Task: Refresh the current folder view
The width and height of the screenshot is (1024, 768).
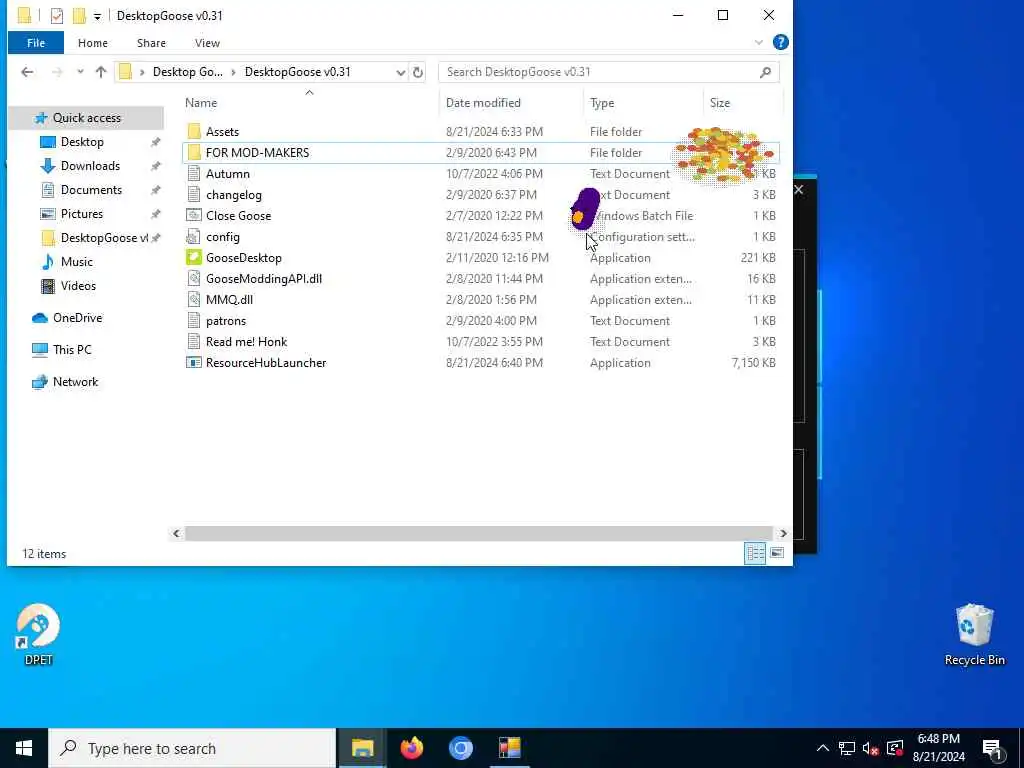Action: [x=418, y=72]
